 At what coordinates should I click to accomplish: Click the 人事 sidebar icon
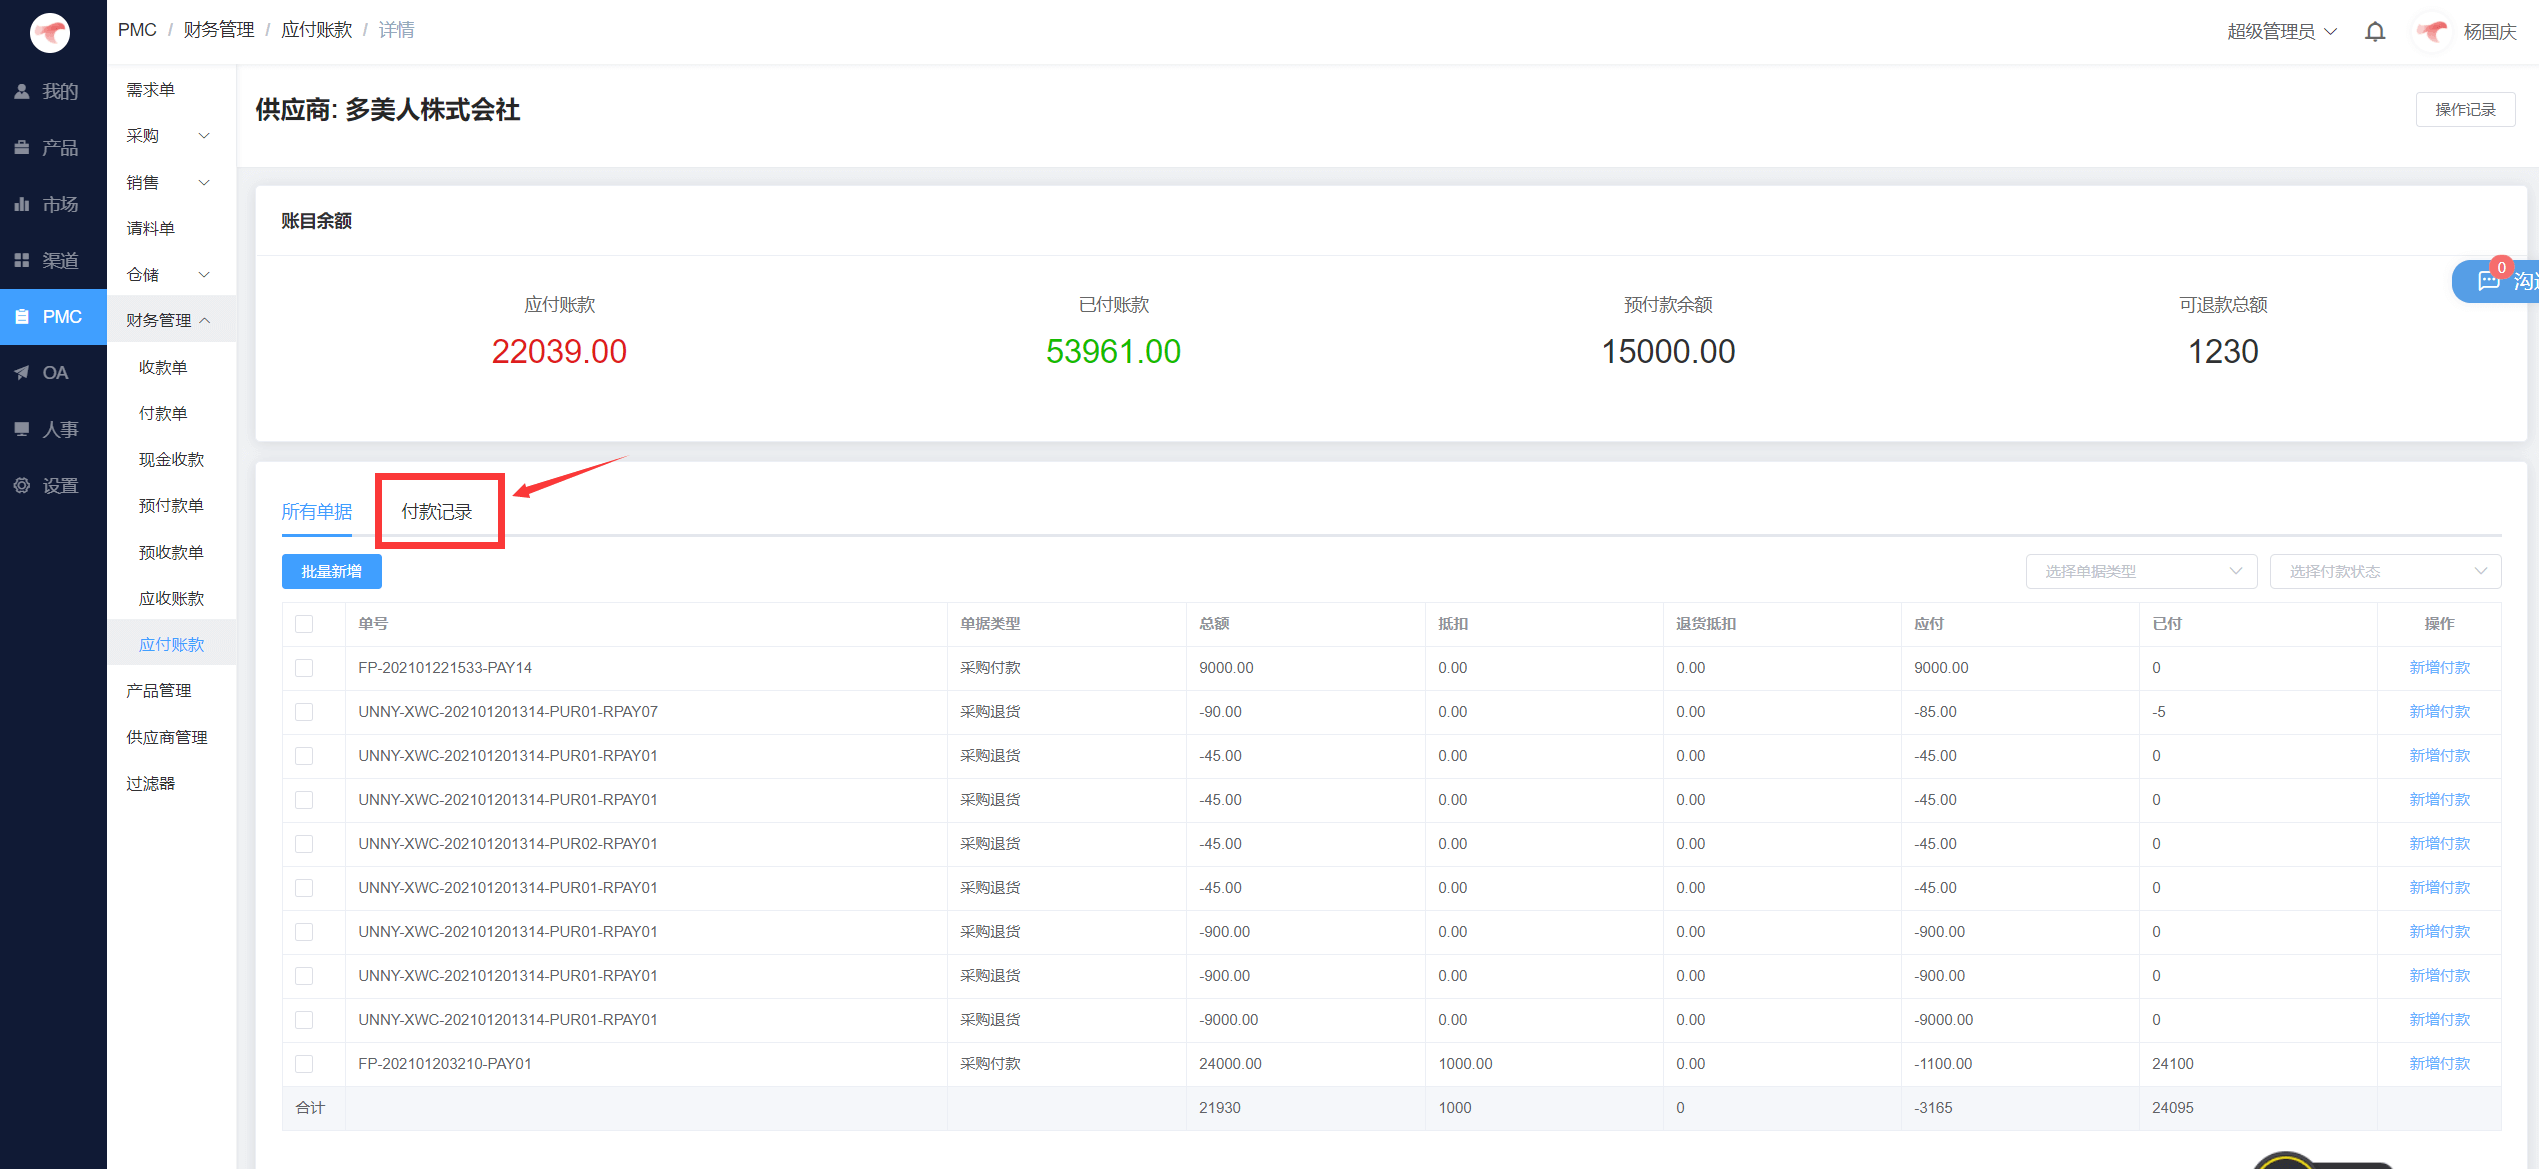22,429
